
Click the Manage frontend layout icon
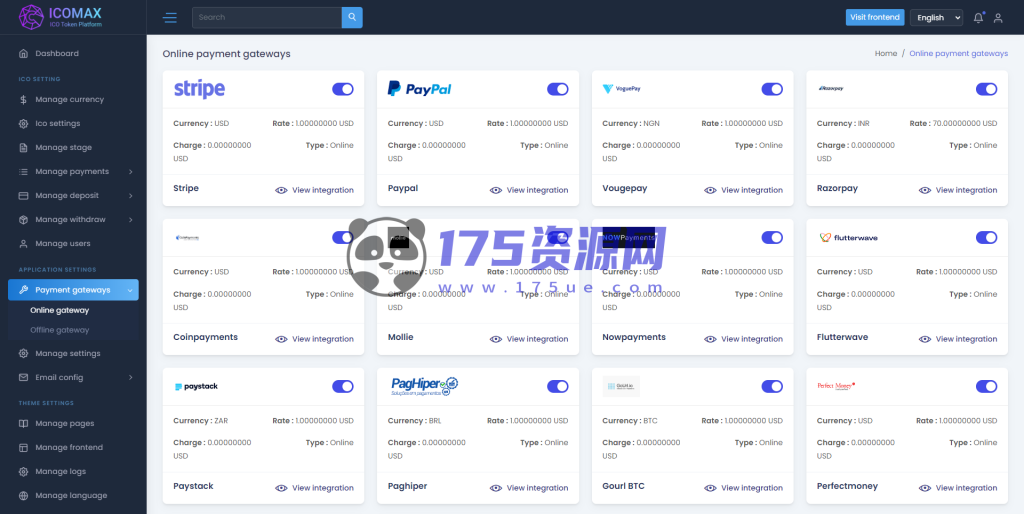tap(24, 447)
